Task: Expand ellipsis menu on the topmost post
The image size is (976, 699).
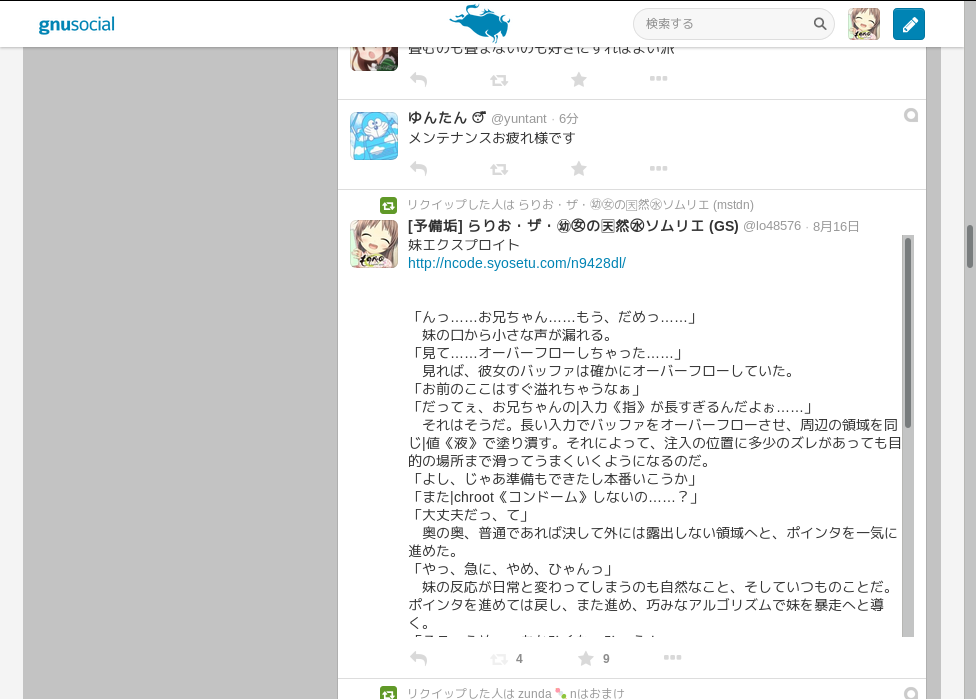Action: [658, 80]
